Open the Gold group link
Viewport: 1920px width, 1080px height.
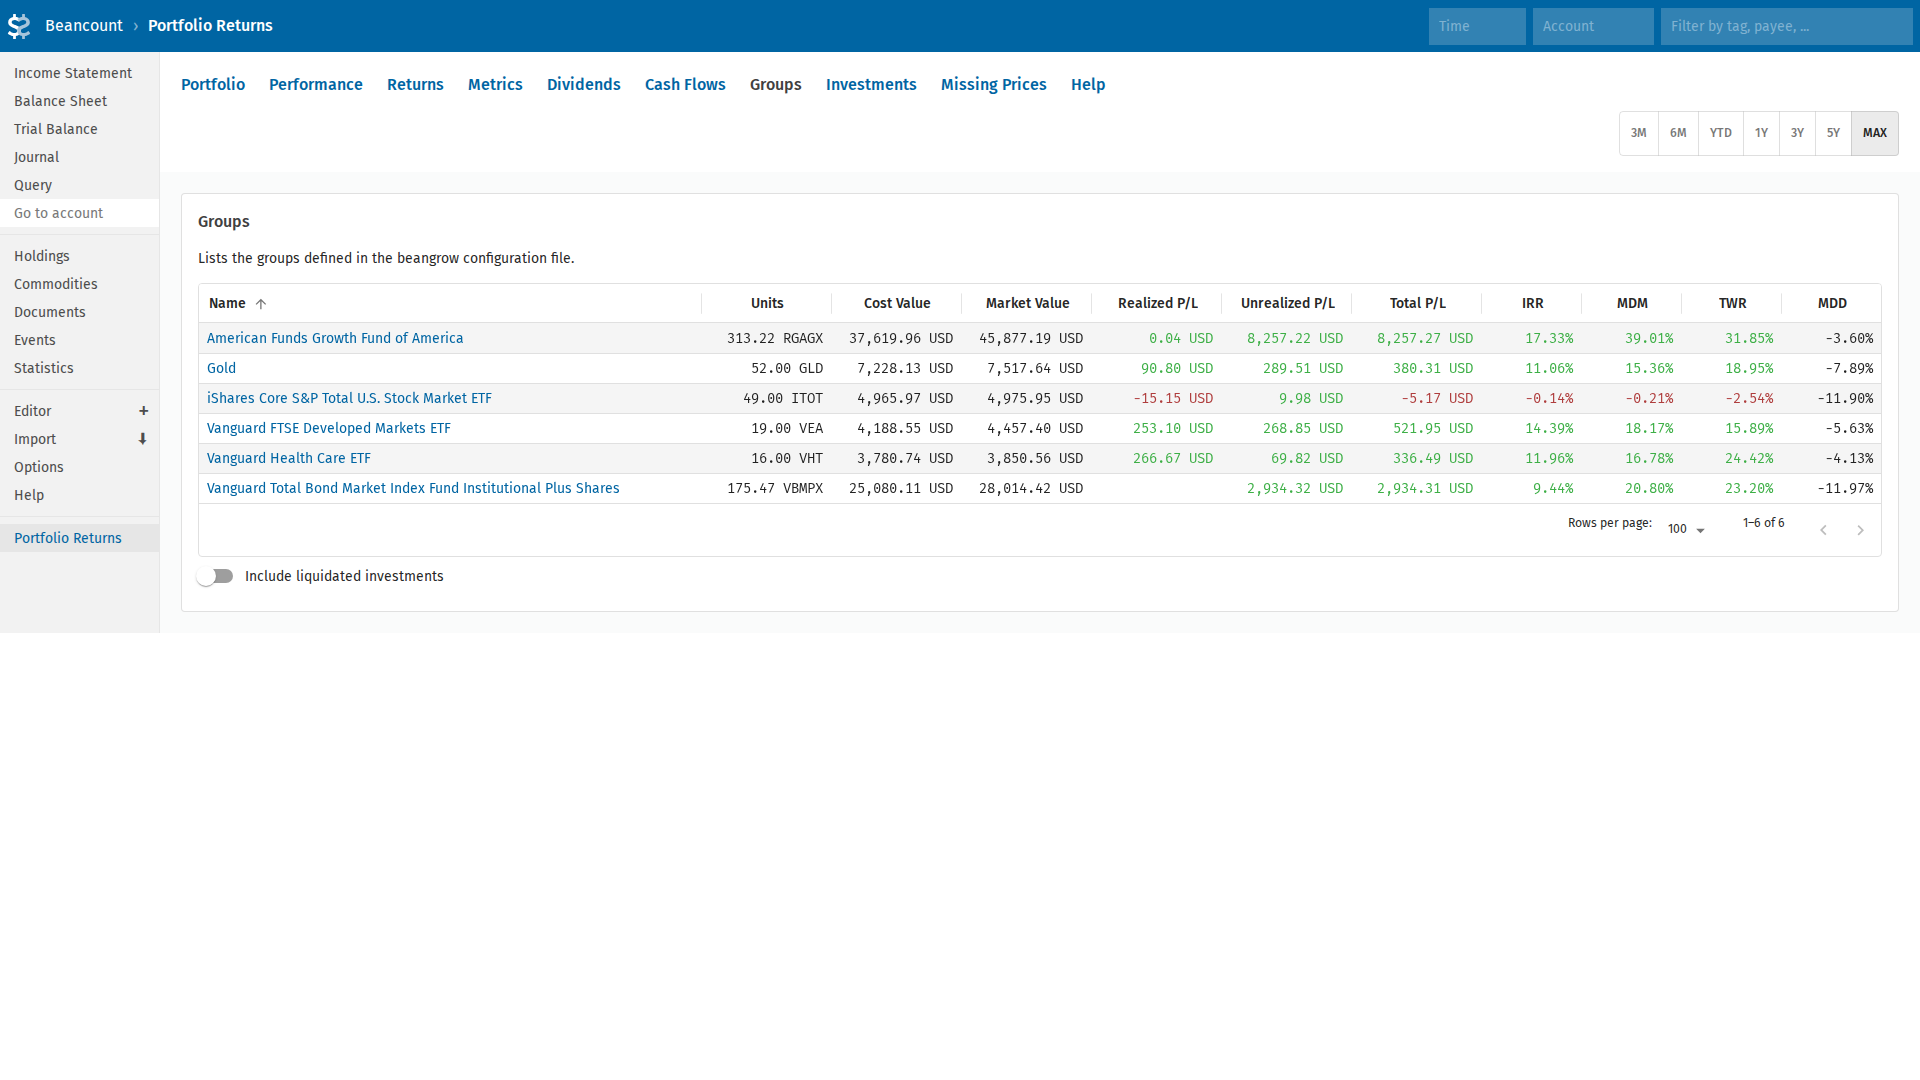coord(221,368)
